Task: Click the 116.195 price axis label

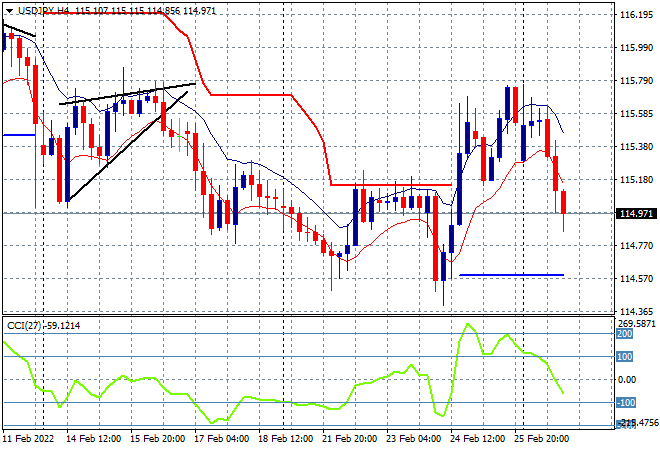Action: (x=636, y=15)
